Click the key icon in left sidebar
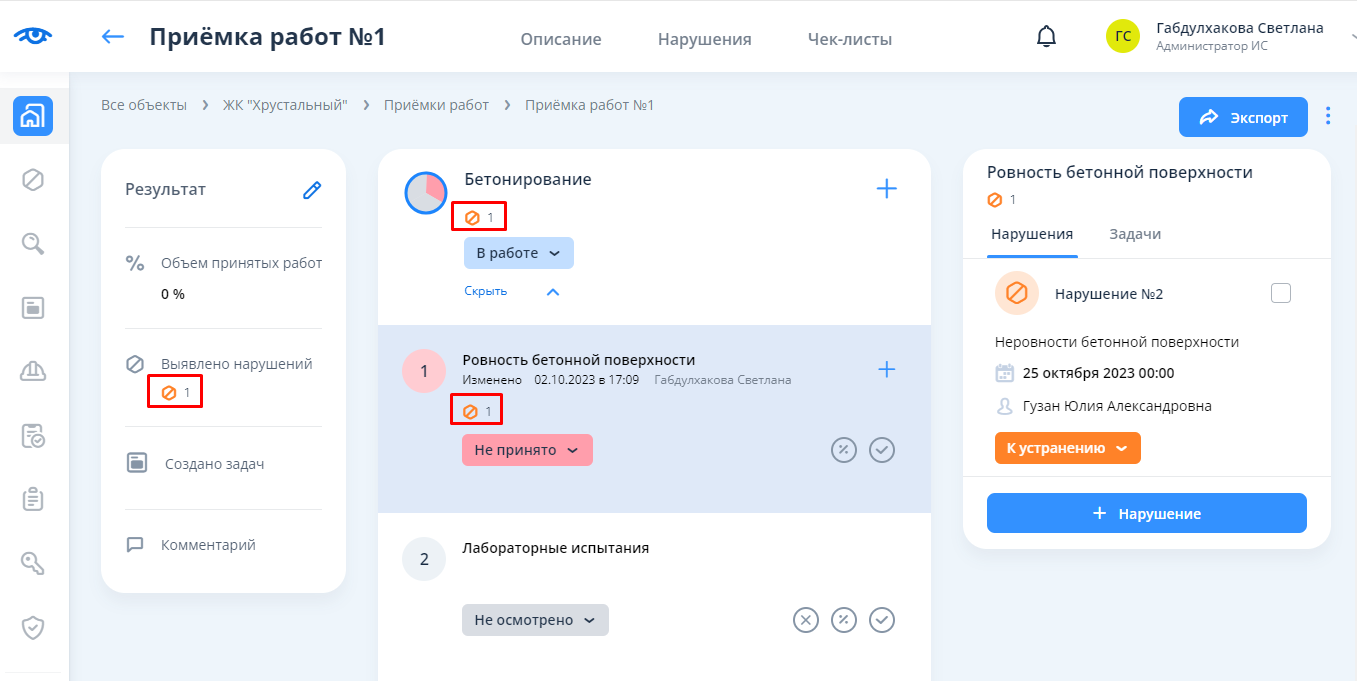 coord(33,563)
